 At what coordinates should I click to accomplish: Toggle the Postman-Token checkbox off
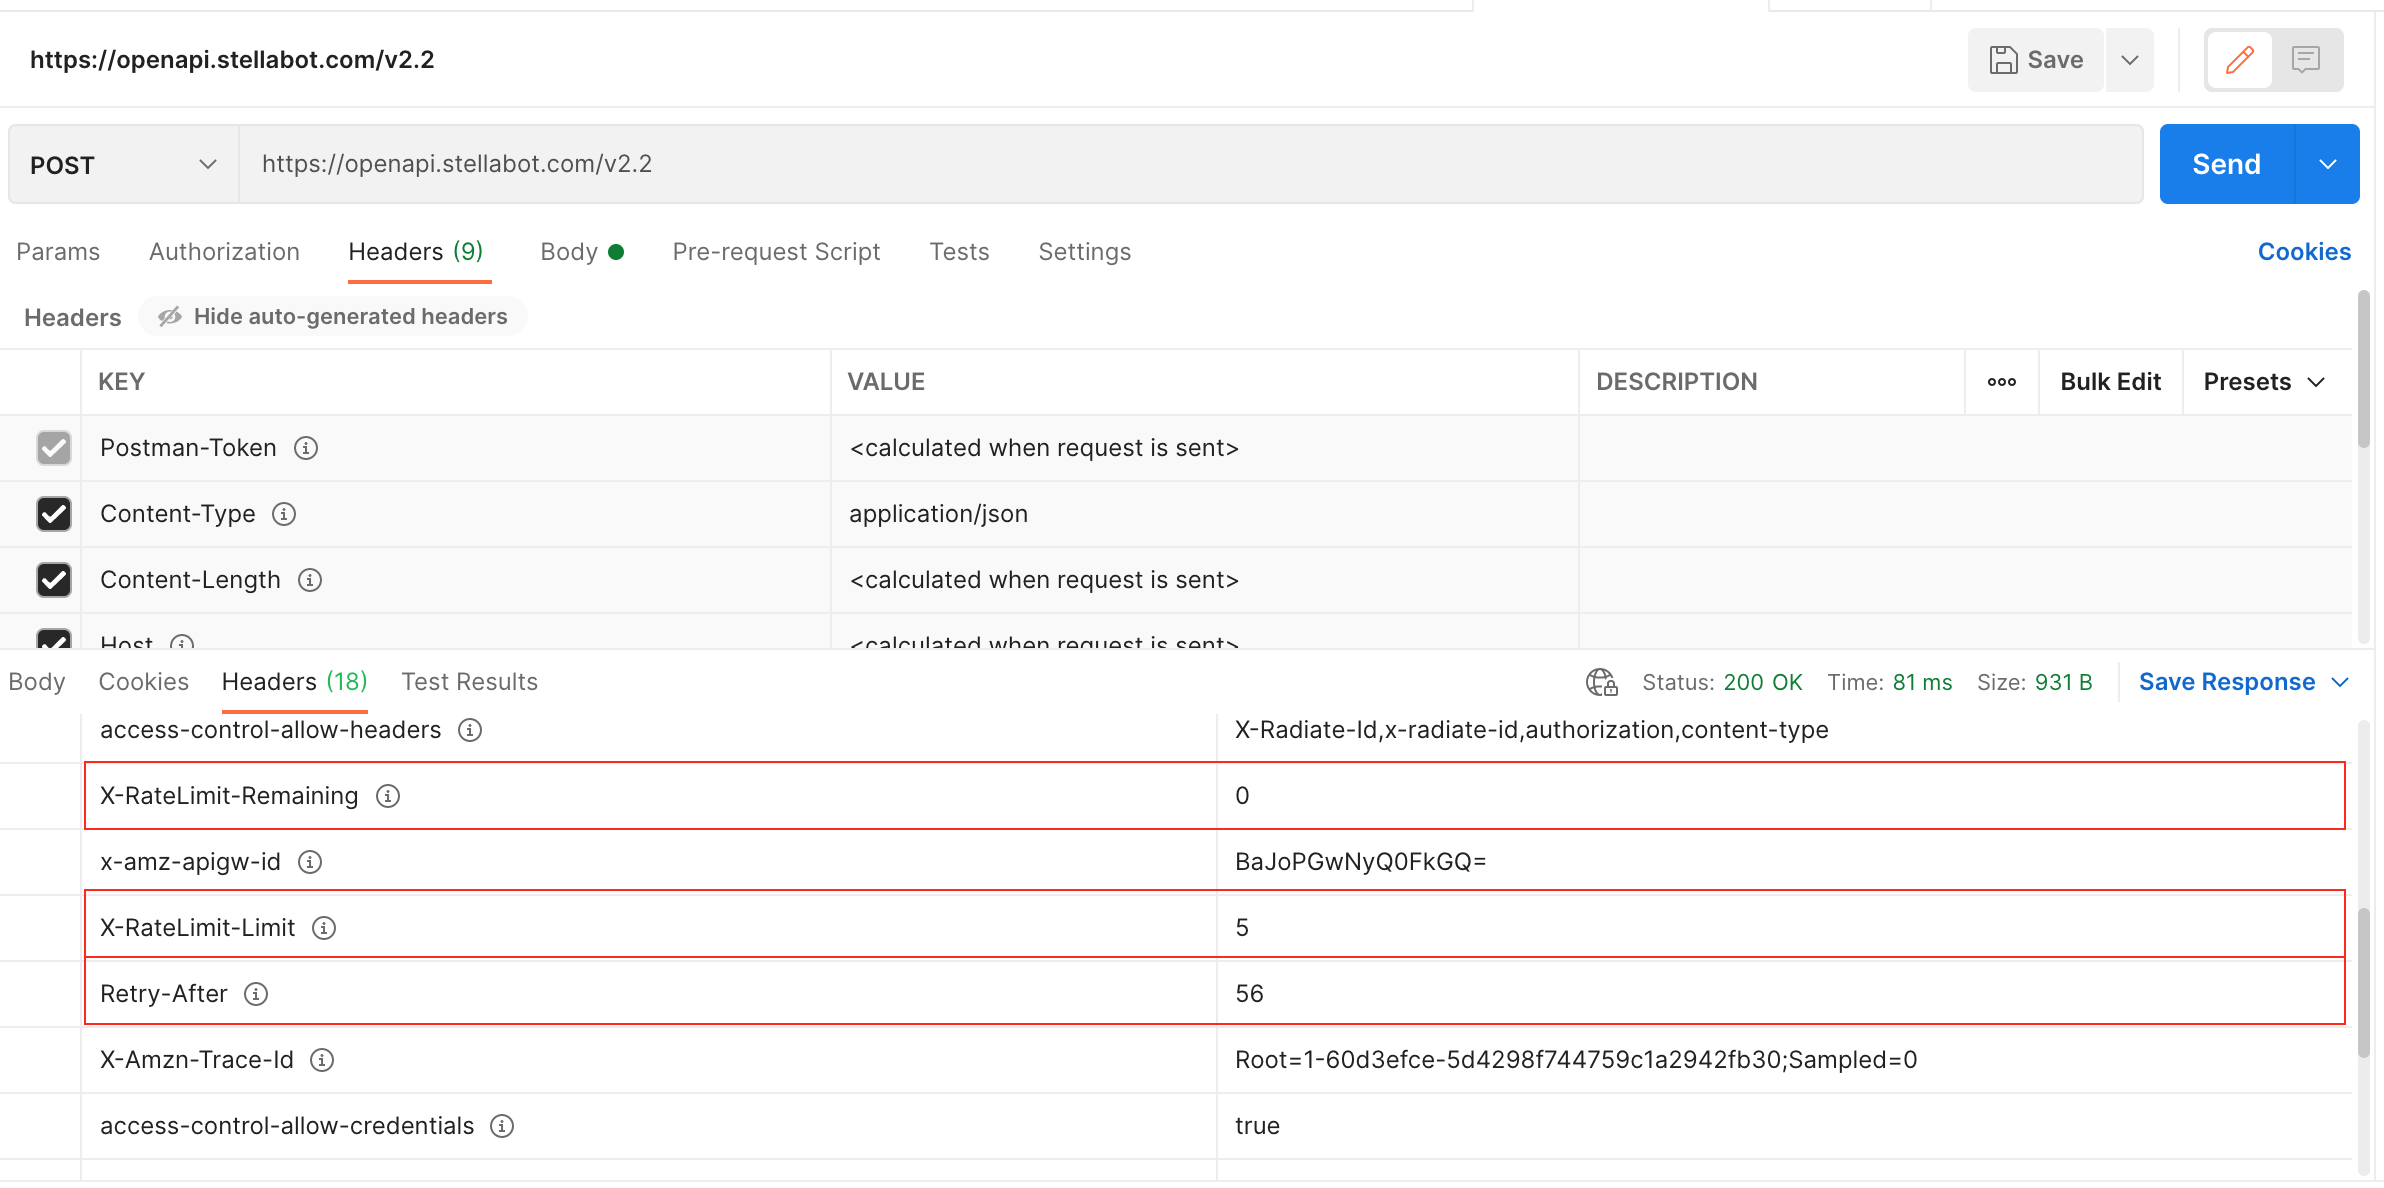pos(53,447)
